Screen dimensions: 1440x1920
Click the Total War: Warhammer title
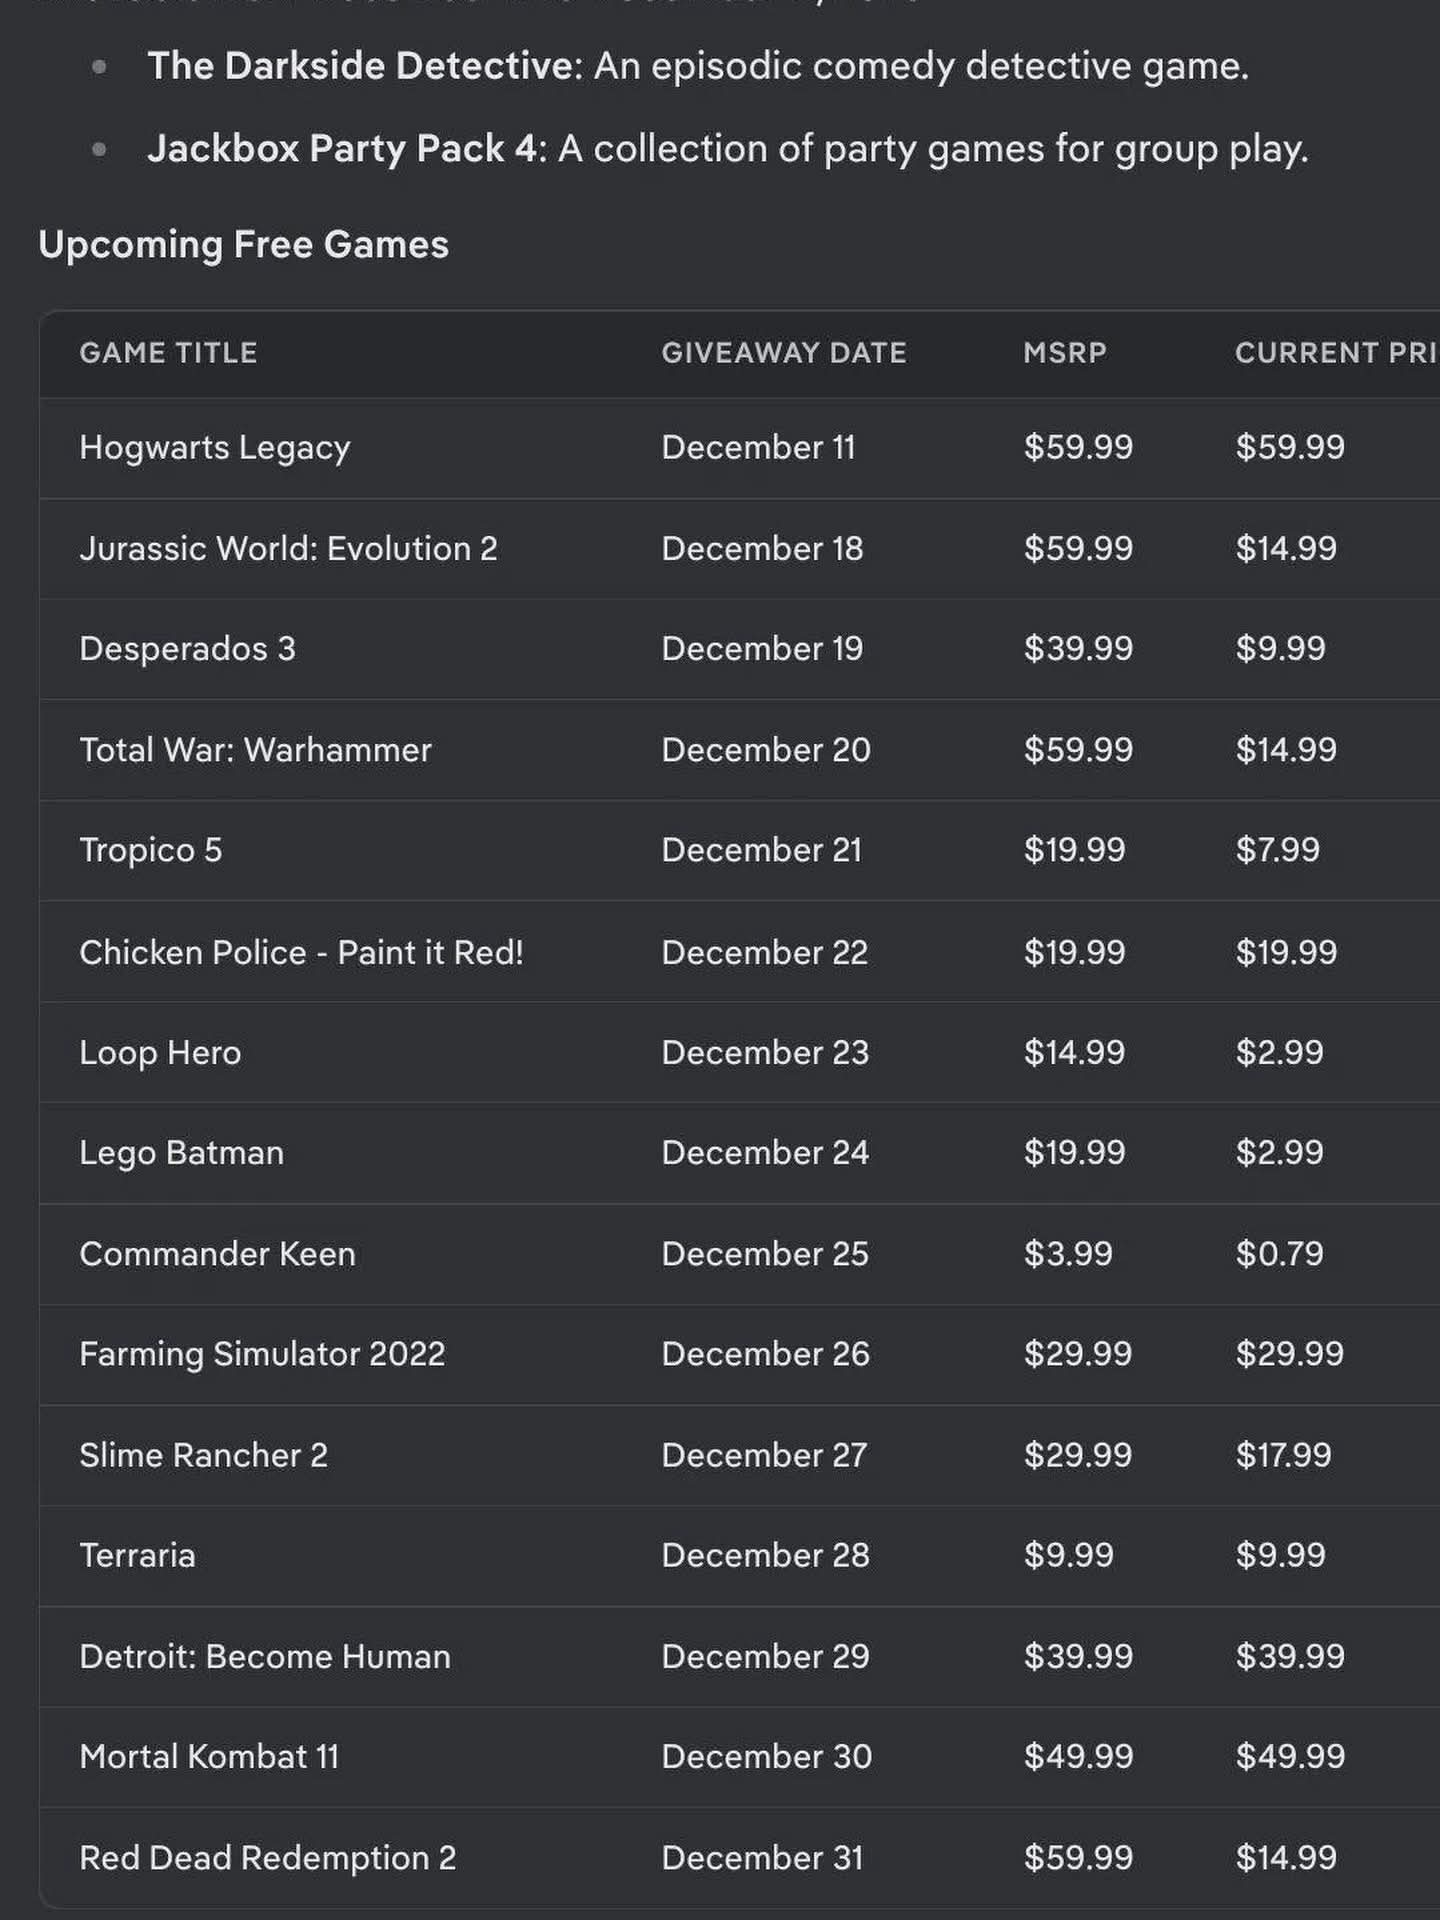[x=255, y=750]
